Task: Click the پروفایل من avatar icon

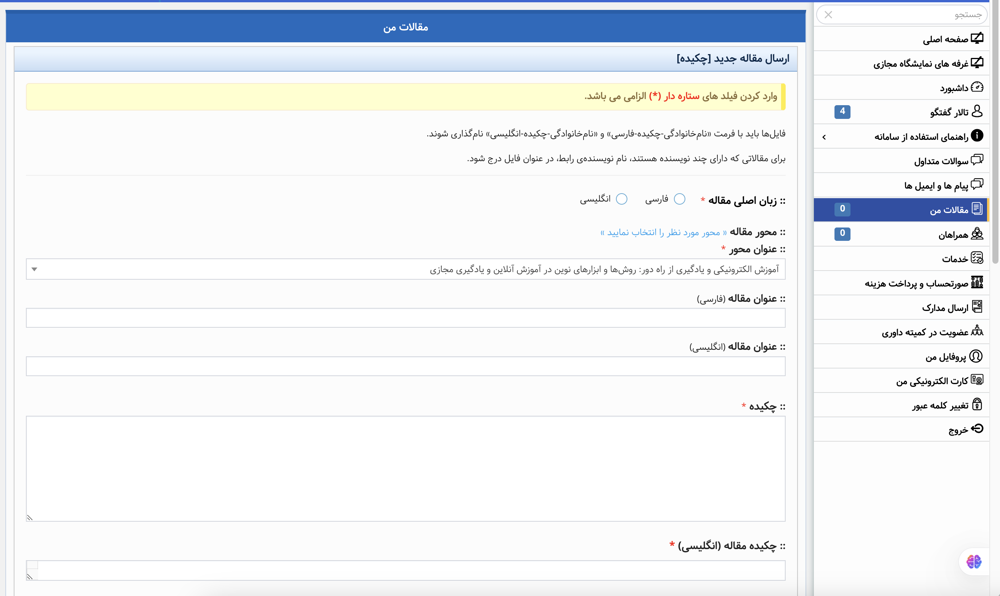Action: (x=976, y=356)
